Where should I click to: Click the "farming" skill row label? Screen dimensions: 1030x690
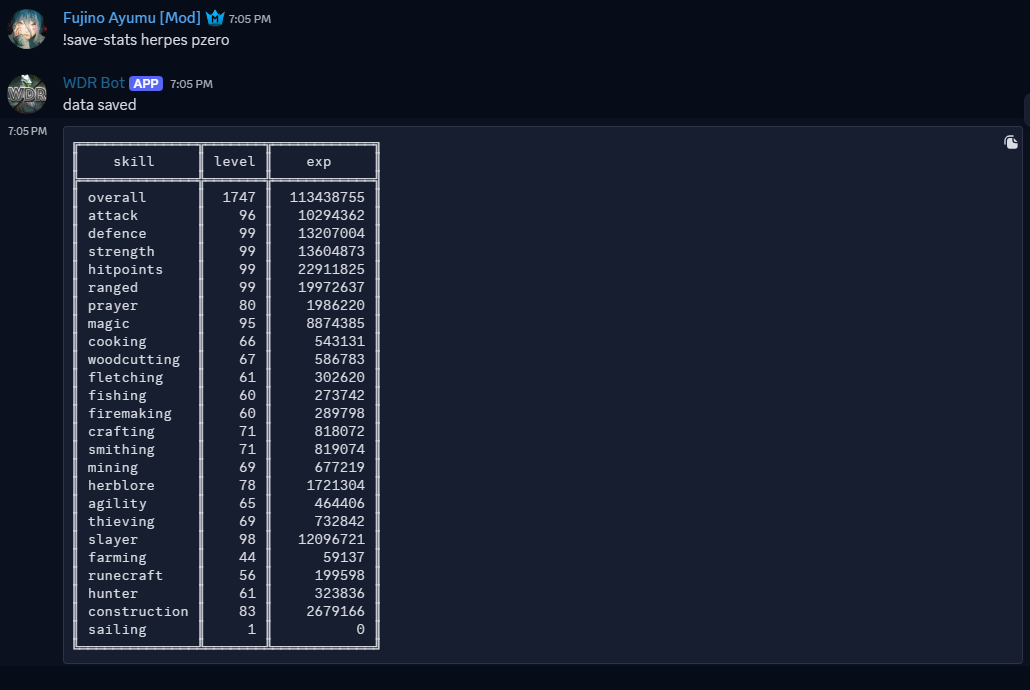point(117,557)
